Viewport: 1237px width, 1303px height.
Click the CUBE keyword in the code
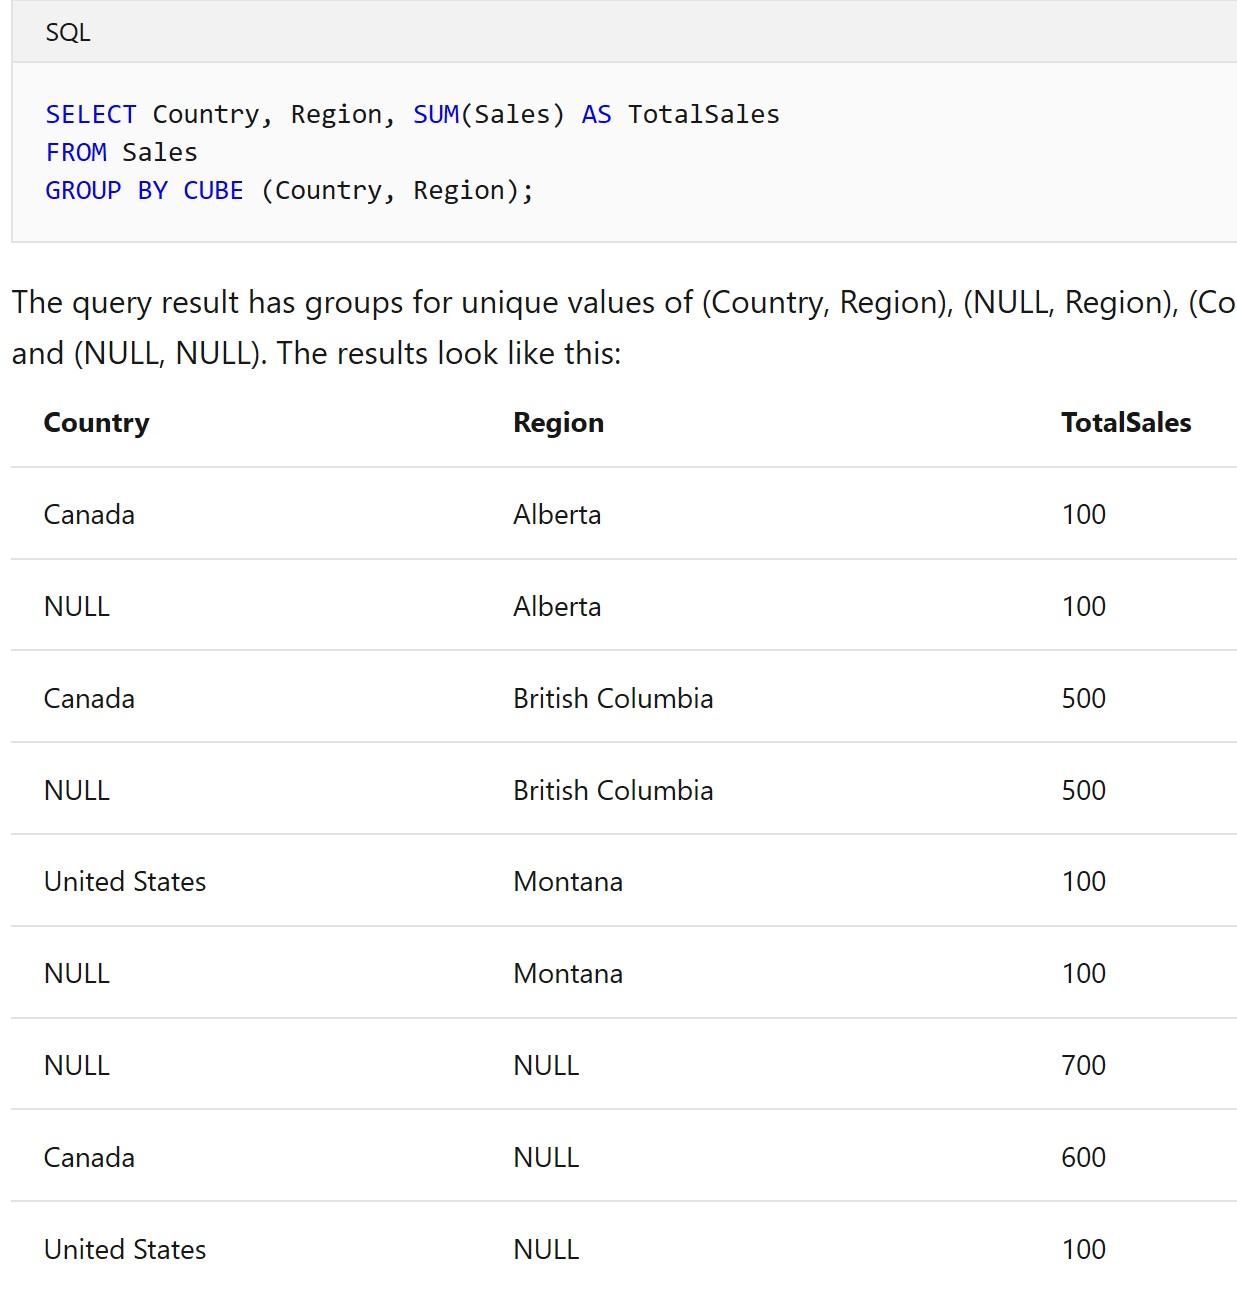pyautogui.click(x=213, y=190)
